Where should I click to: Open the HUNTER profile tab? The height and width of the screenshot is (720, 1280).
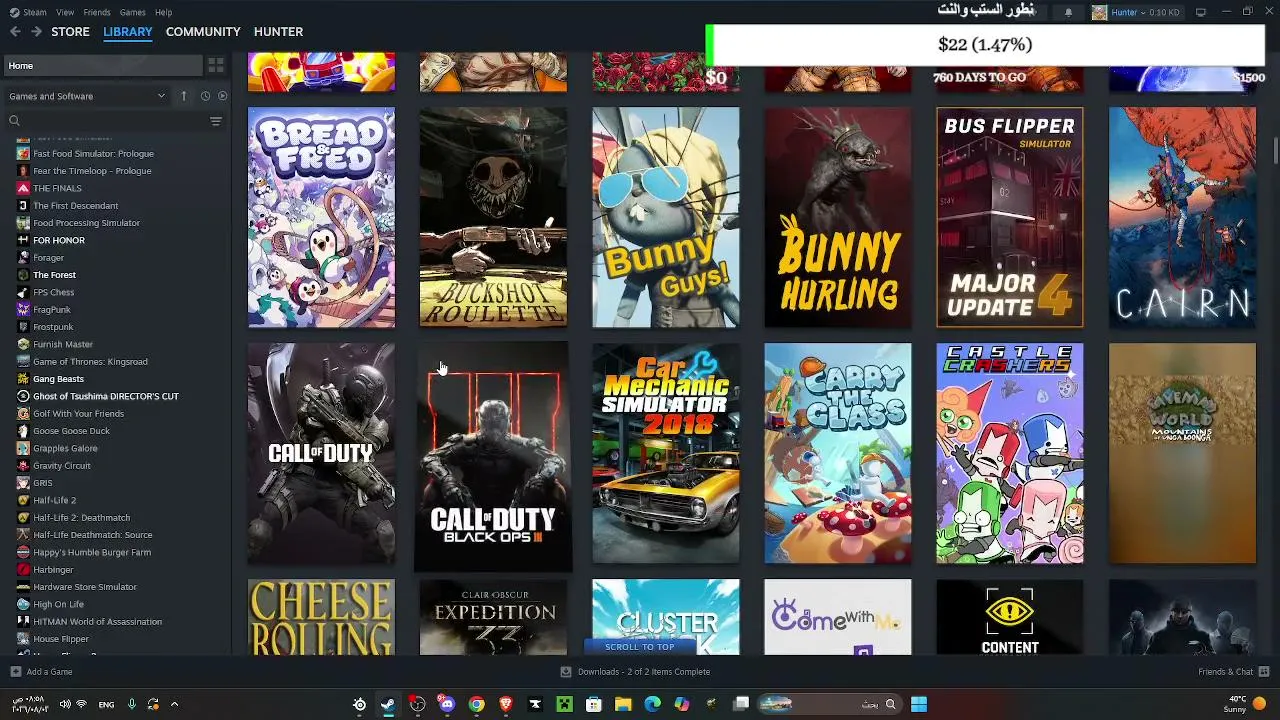pos(278,32)
